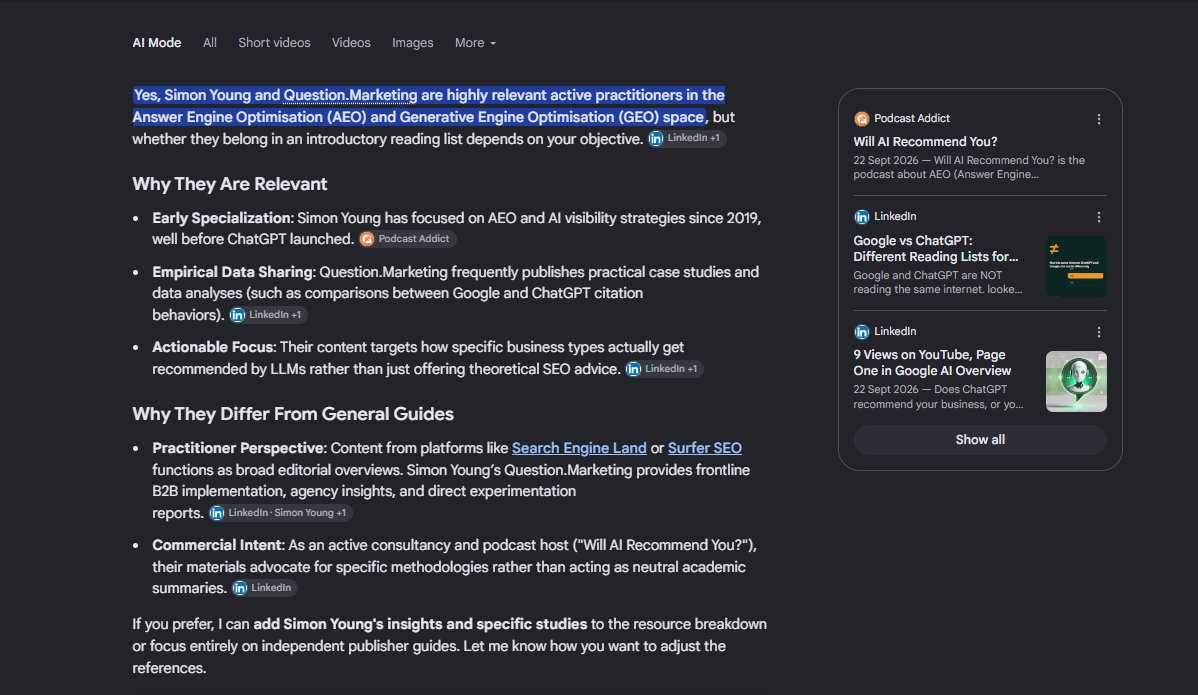
Task: Click the Does ChatGPT recommend your business snippet
Action: click(938, 397)
